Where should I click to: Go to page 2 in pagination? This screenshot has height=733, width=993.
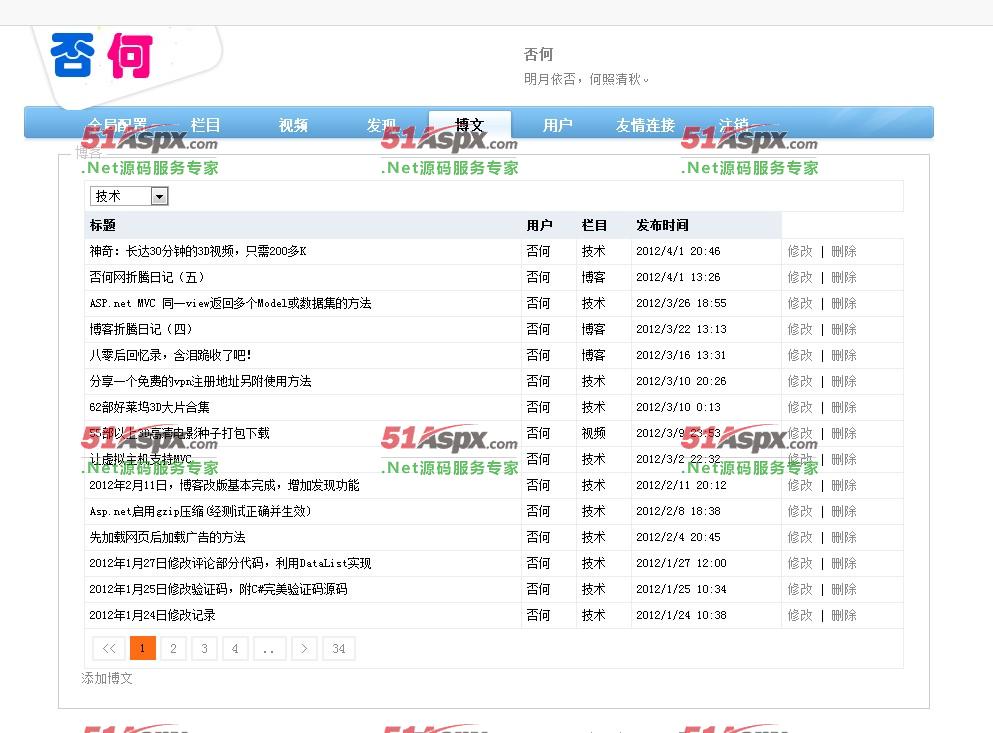coord(173,649)
